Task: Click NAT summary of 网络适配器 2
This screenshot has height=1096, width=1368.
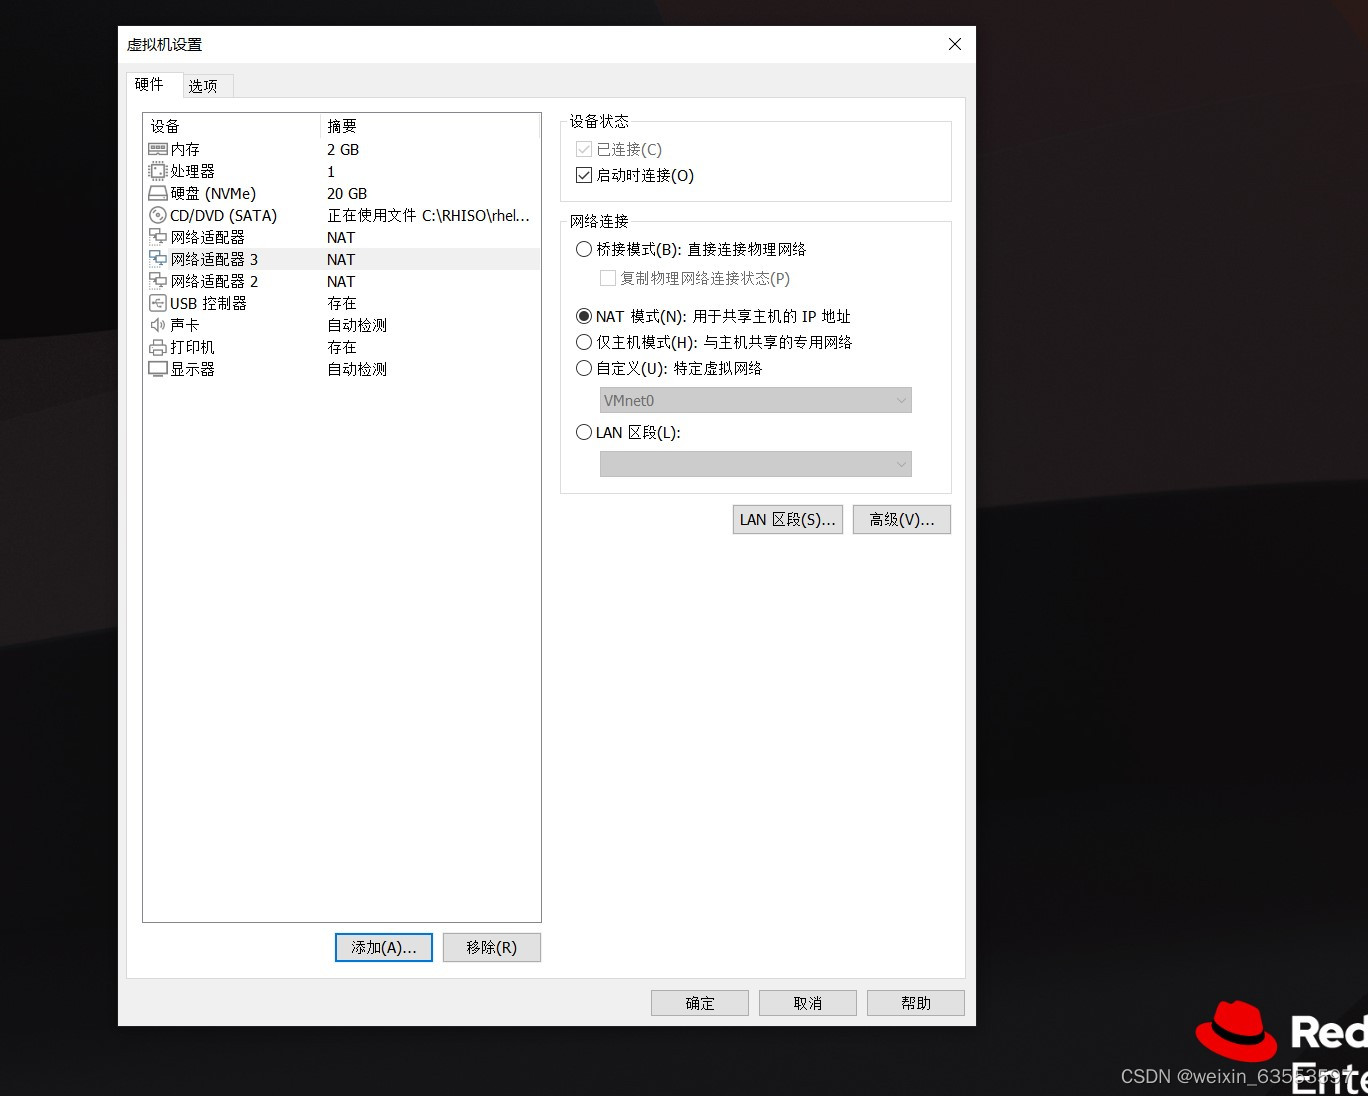Action: (x=341, y=281)
